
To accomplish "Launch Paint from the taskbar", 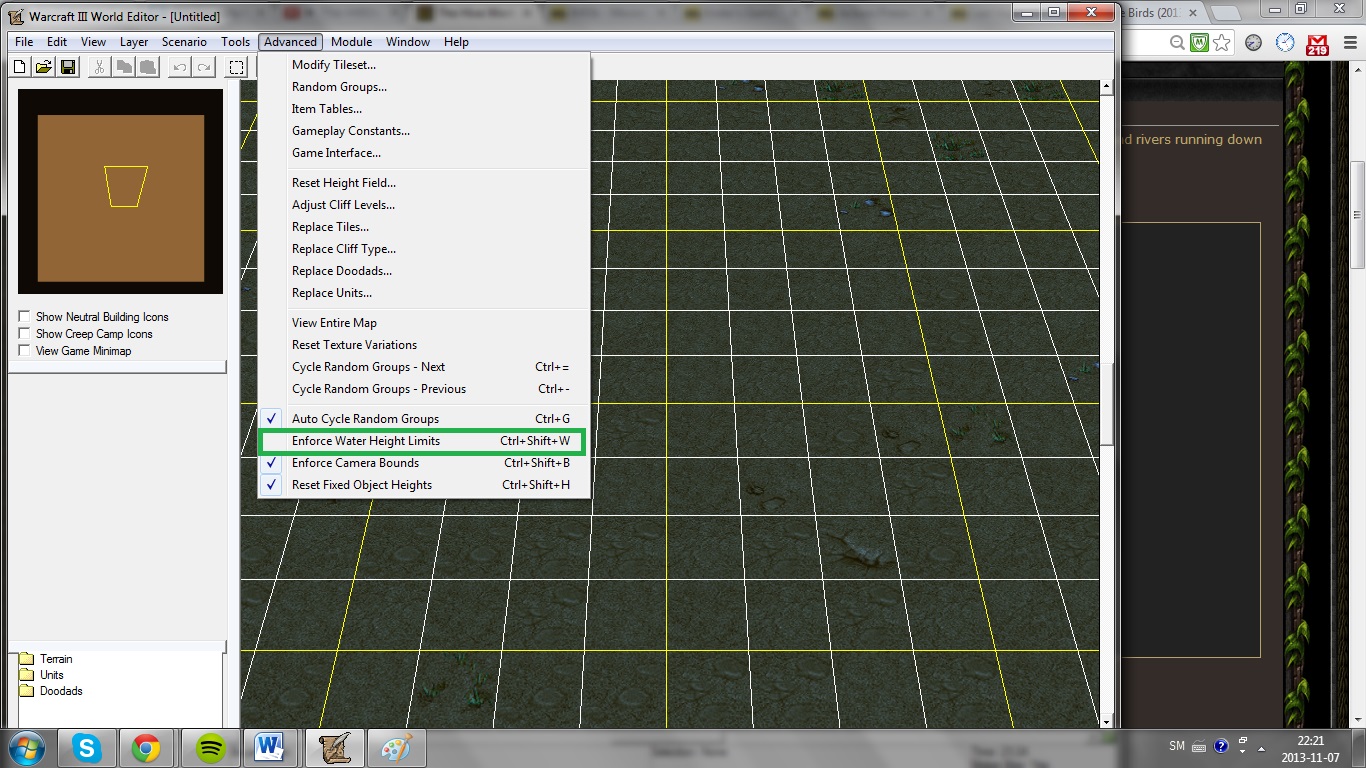I will (x=396, y=748).
